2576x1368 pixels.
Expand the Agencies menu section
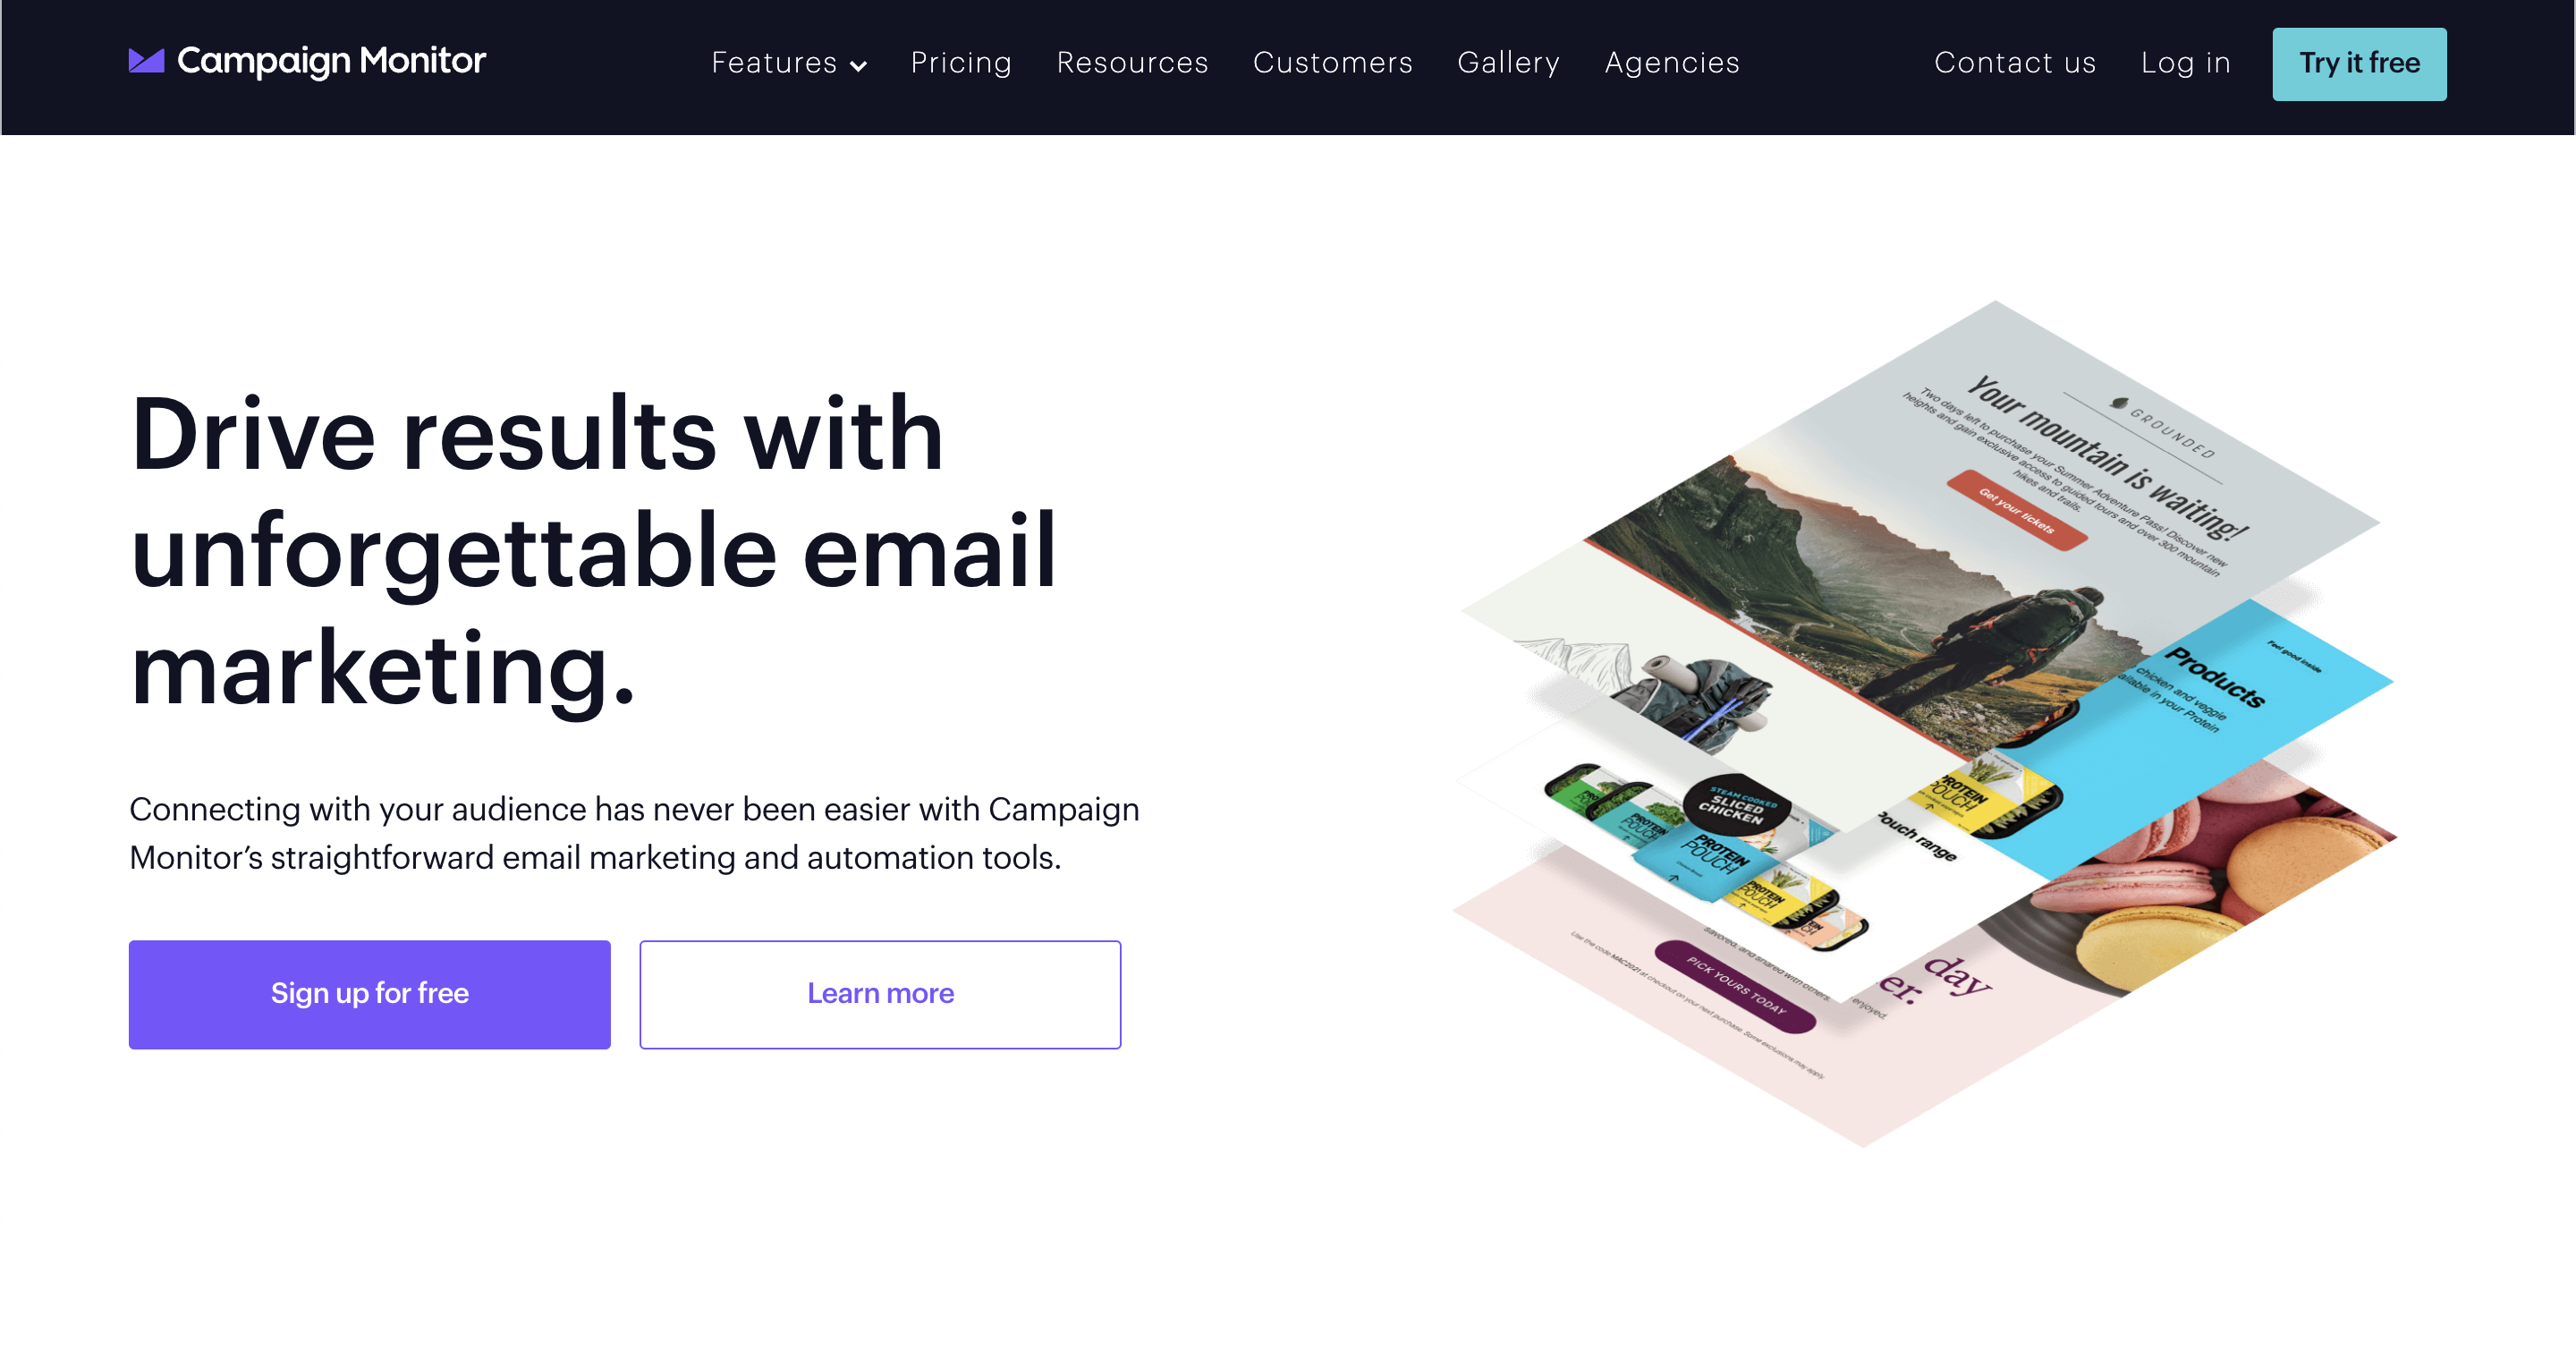pyautogui.click(x=1672, y=63)
